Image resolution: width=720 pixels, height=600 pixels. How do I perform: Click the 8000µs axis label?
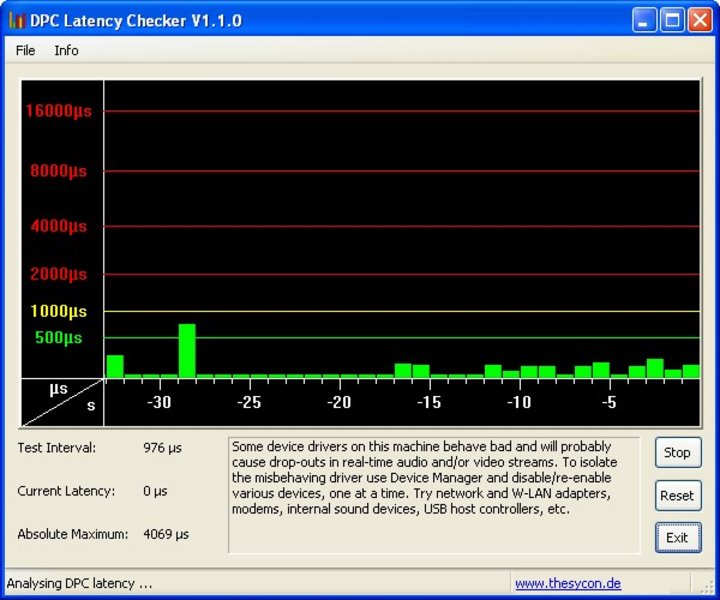click(x=58, y=171)
